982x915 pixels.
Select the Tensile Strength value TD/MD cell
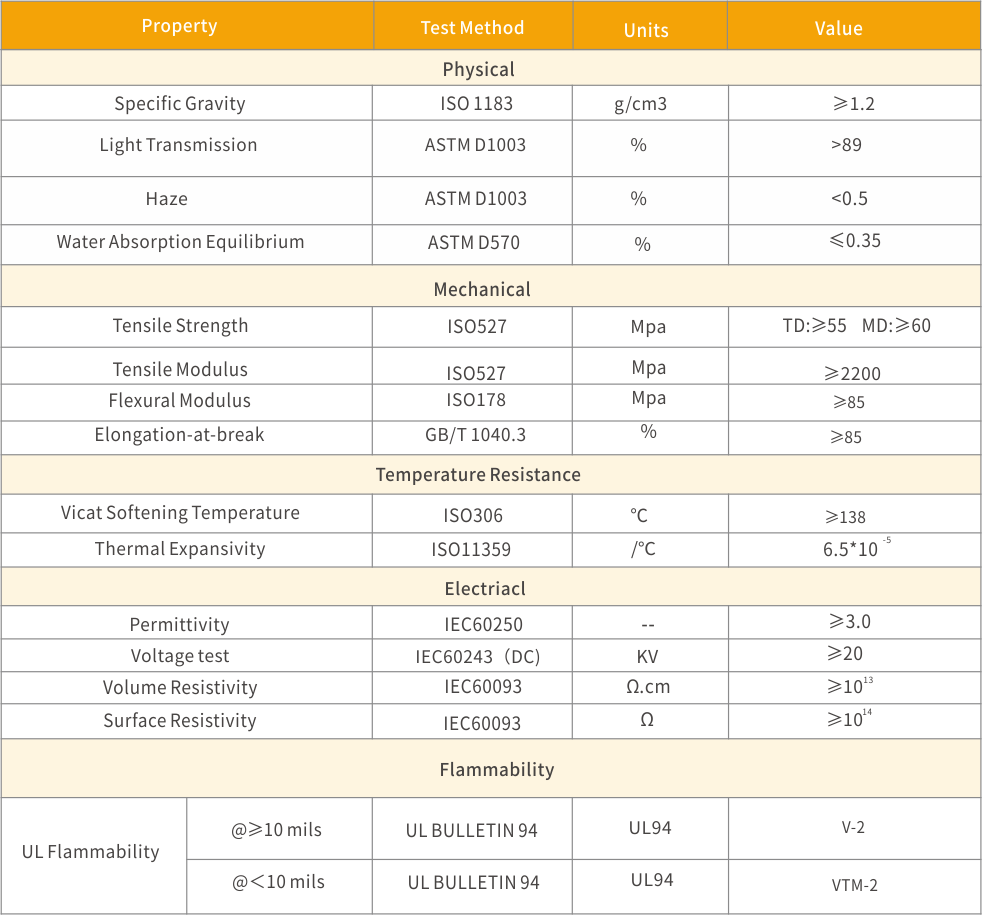click(856, 326)
